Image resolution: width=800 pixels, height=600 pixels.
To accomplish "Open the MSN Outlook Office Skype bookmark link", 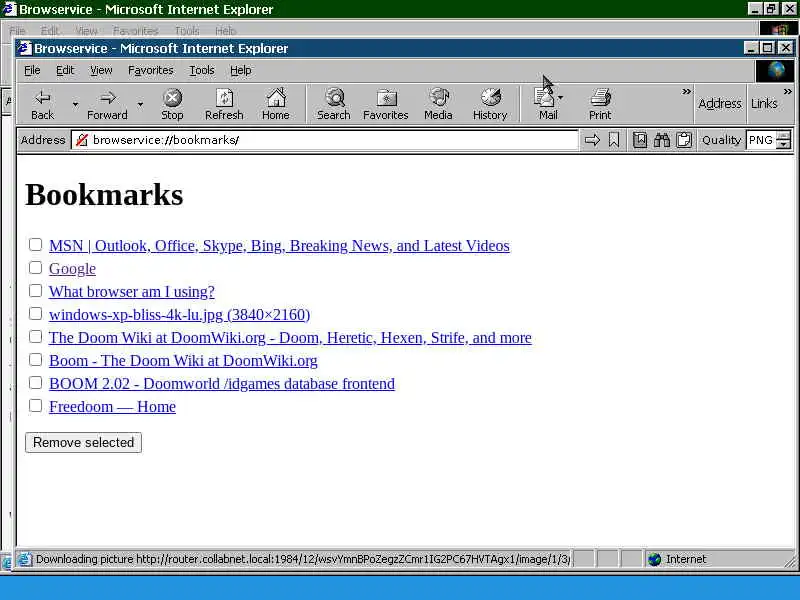I will pyautogui.click(x=279, y=246).
